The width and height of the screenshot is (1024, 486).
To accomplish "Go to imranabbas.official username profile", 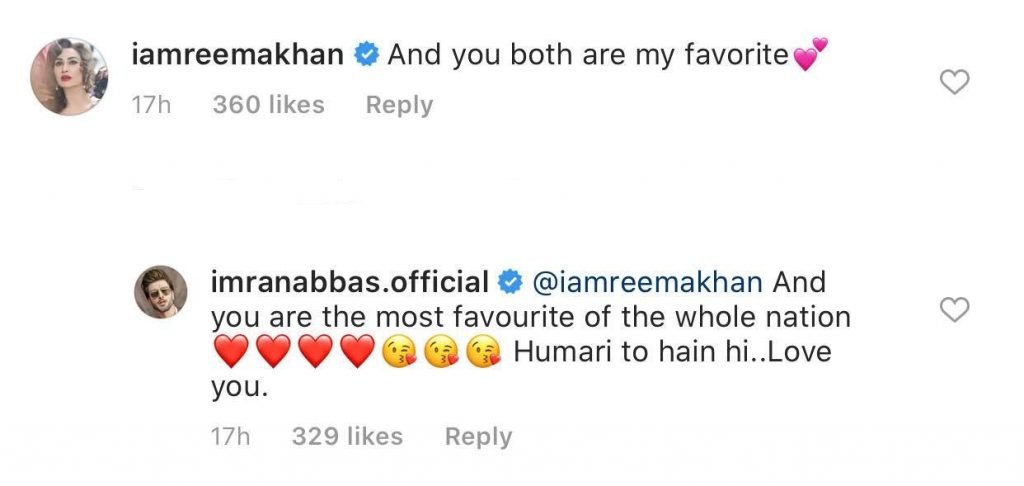I will coord(349,284).
